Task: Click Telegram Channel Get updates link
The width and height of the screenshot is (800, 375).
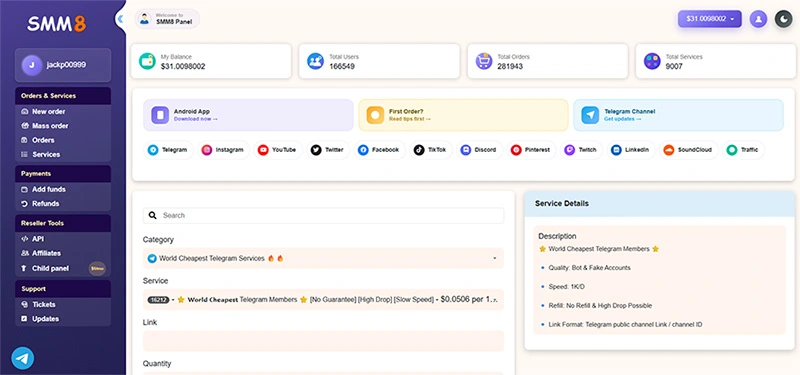Action: (623, 119)
